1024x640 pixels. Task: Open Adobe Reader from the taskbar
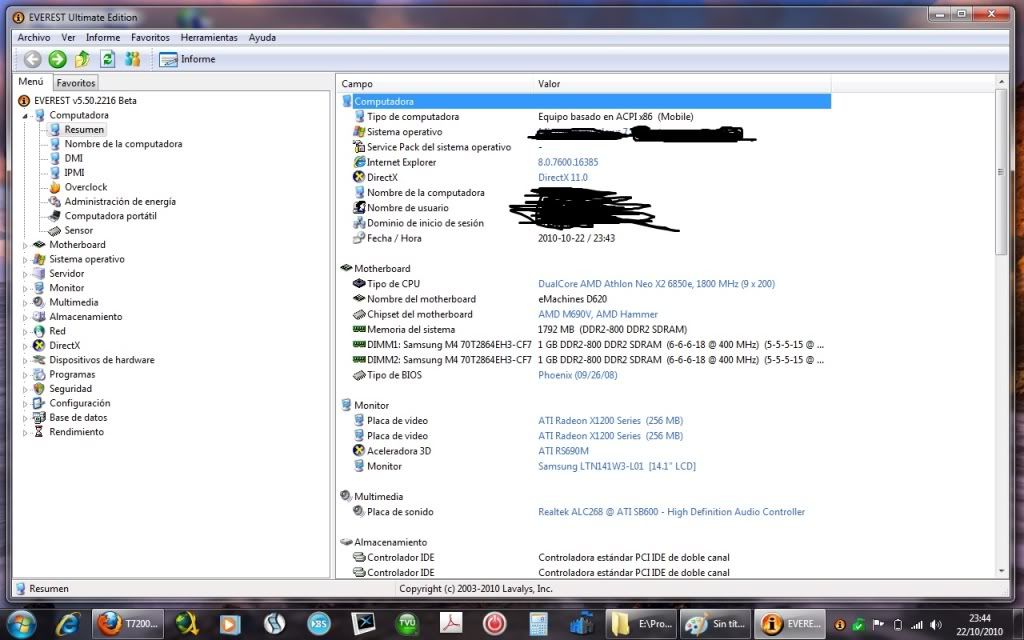(x=451, y=624)
